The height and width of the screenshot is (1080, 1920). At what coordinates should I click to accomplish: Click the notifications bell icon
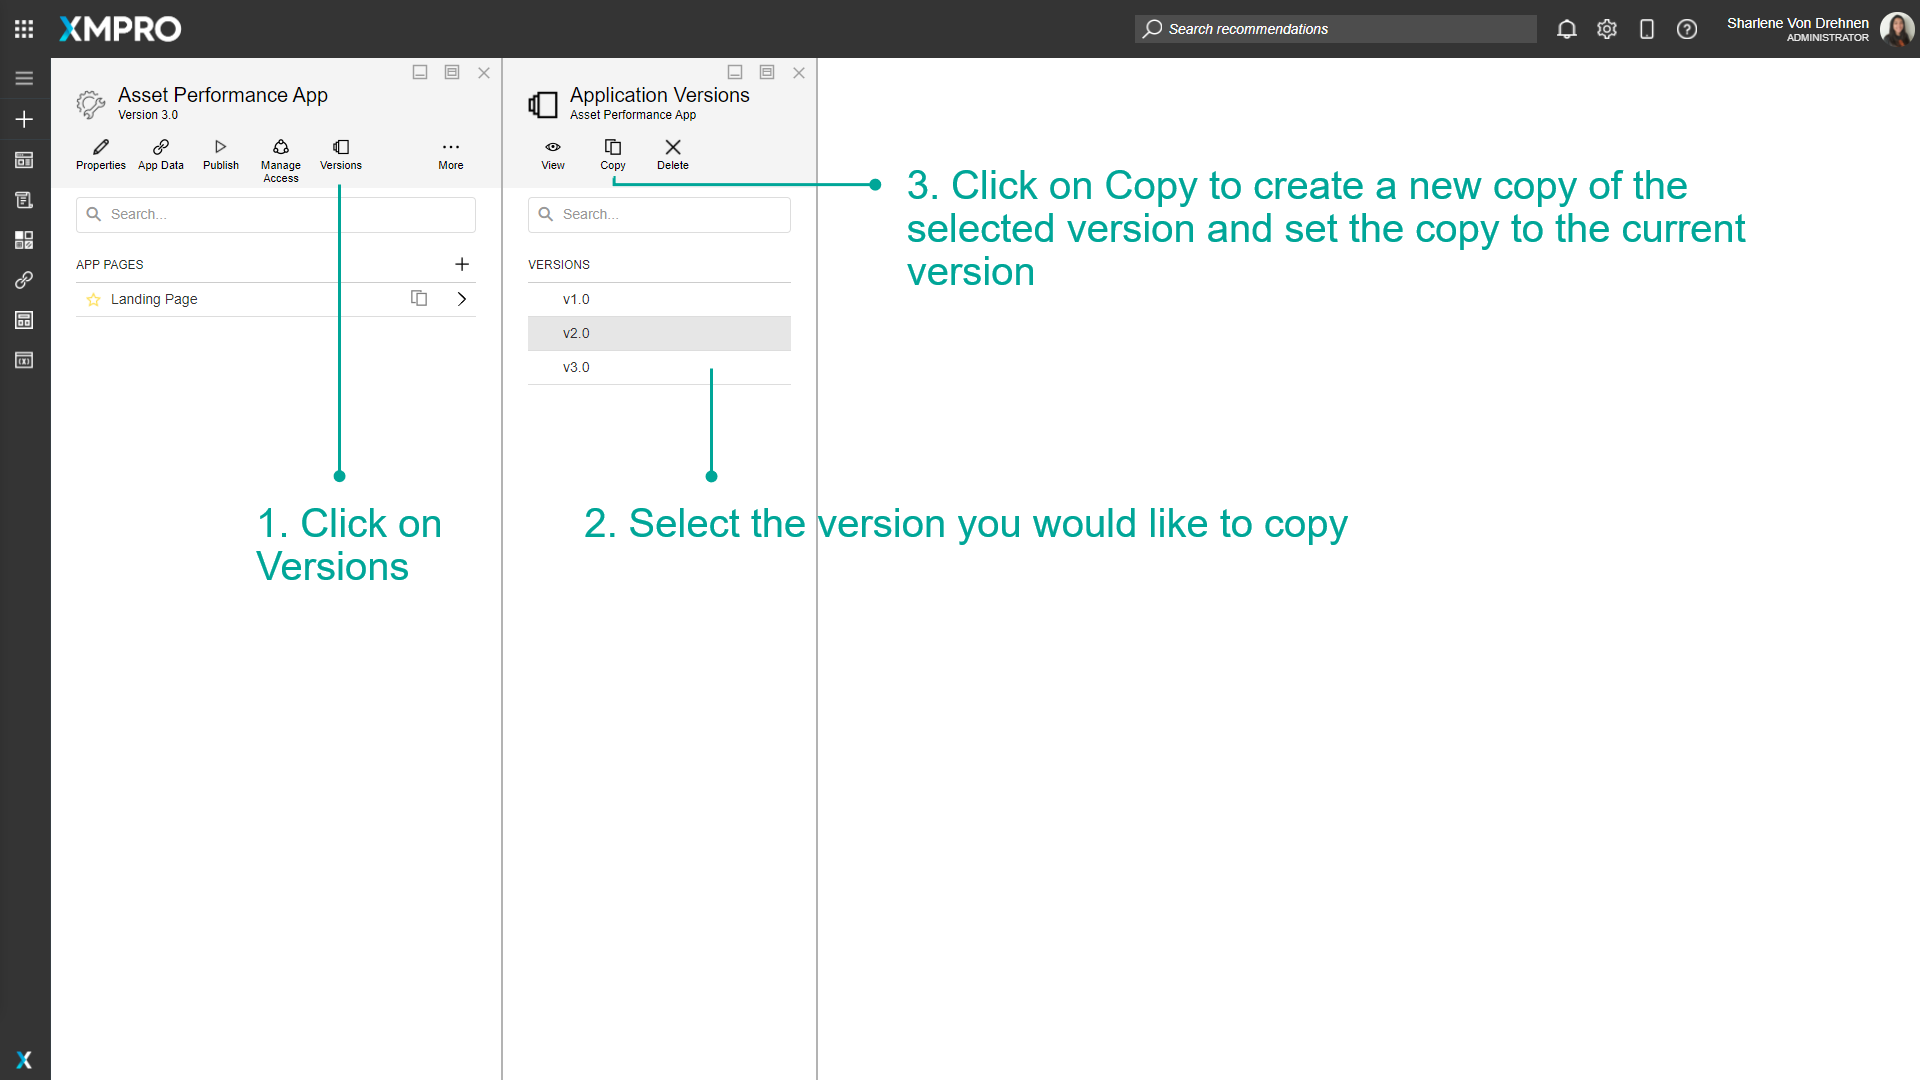(x=1567, y=29)
